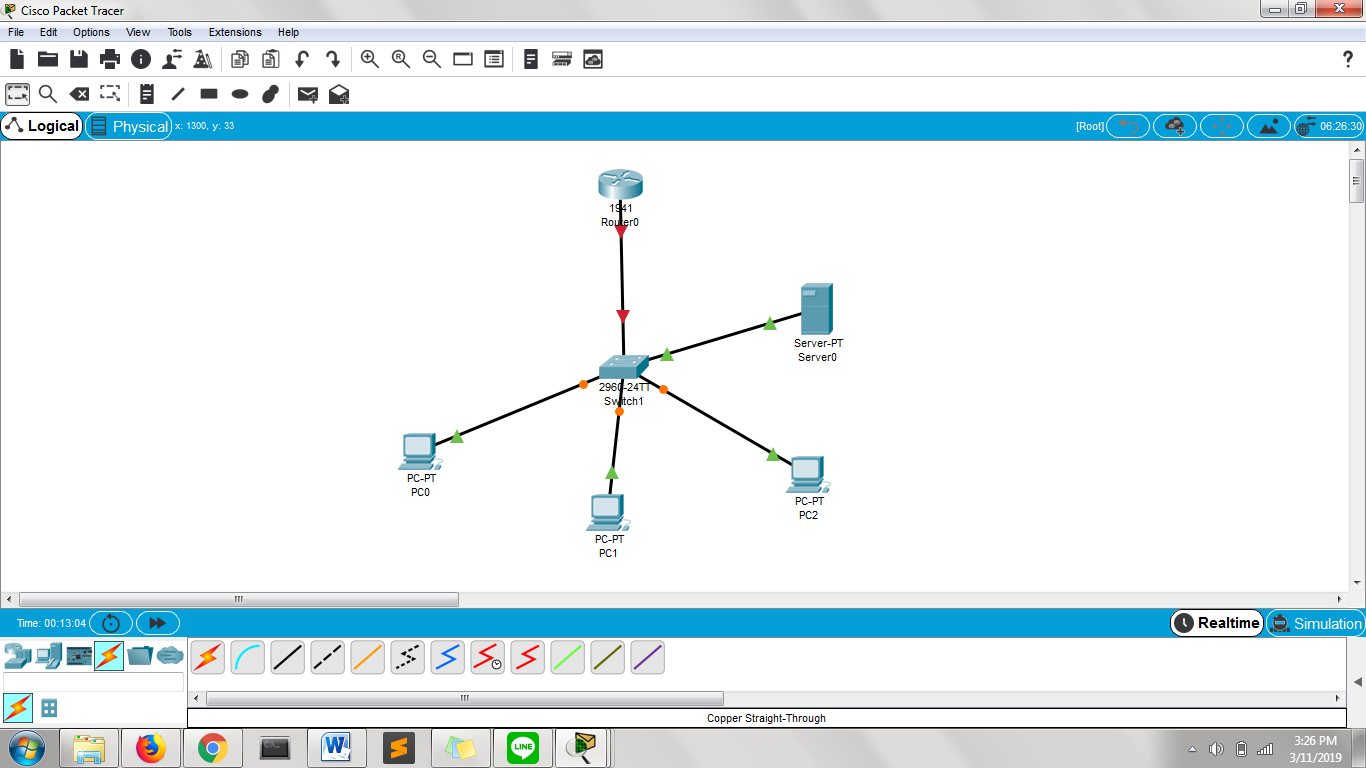
Task: Open the Network Information icon
Action: [x=141, y=59]
